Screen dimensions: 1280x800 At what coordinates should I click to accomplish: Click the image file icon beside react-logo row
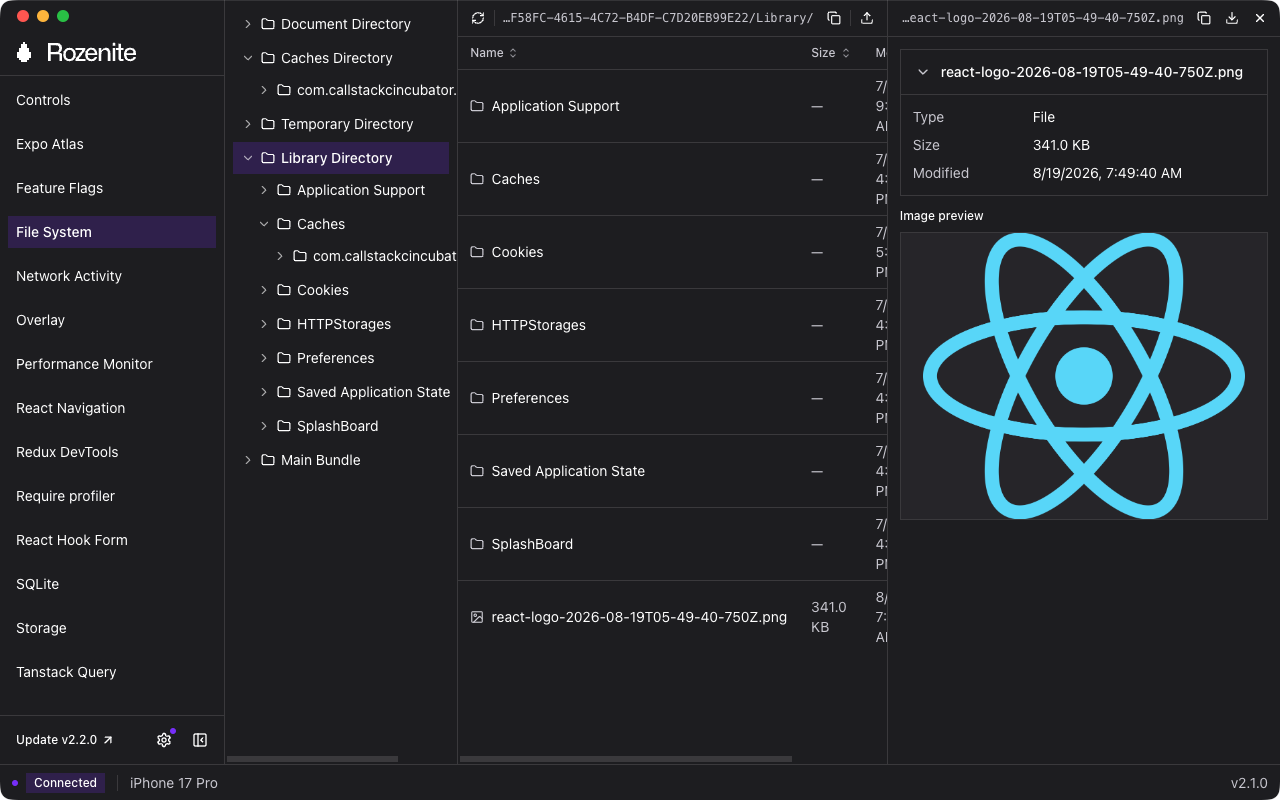(x=477, y=617)
